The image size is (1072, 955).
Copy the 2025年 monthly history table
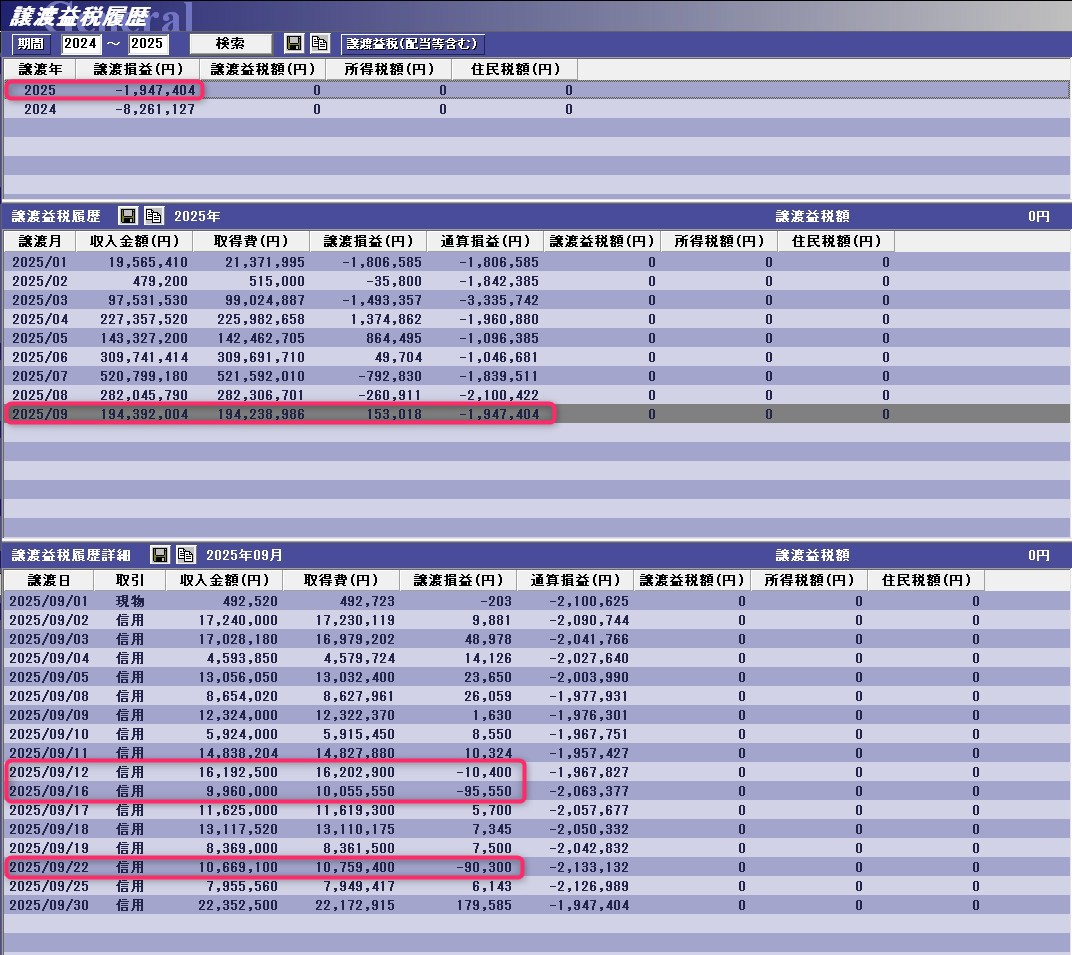[x=153, y=216]
